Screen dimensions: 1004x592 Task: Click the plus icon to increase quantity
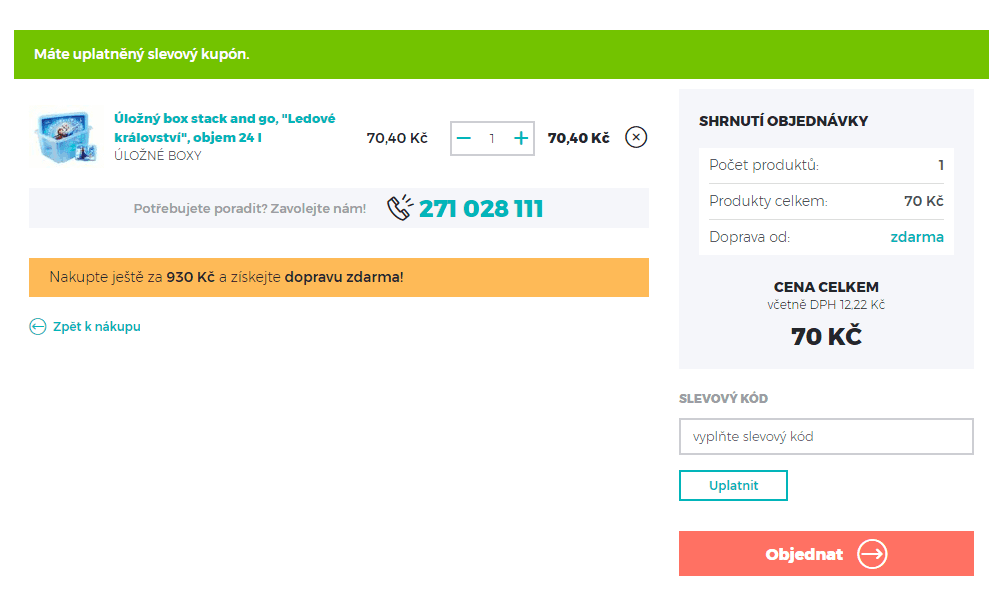(520, 137)
